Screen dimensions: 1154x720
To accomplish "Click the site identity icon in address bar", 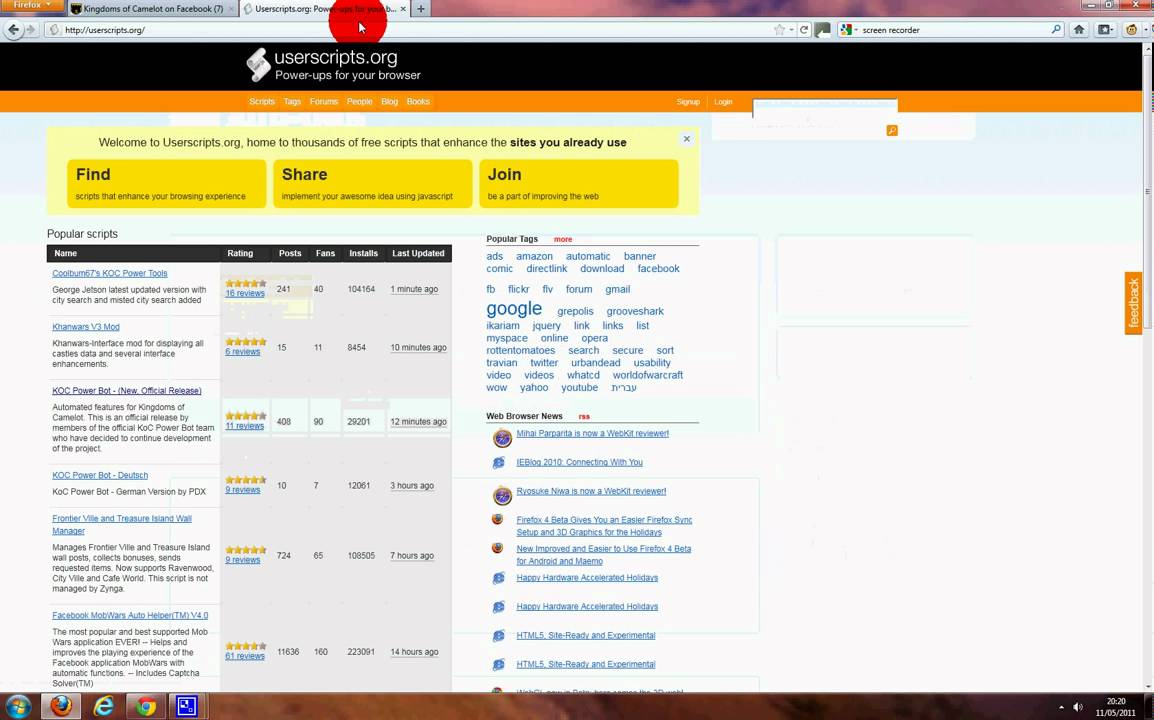I will pos(53,29).
